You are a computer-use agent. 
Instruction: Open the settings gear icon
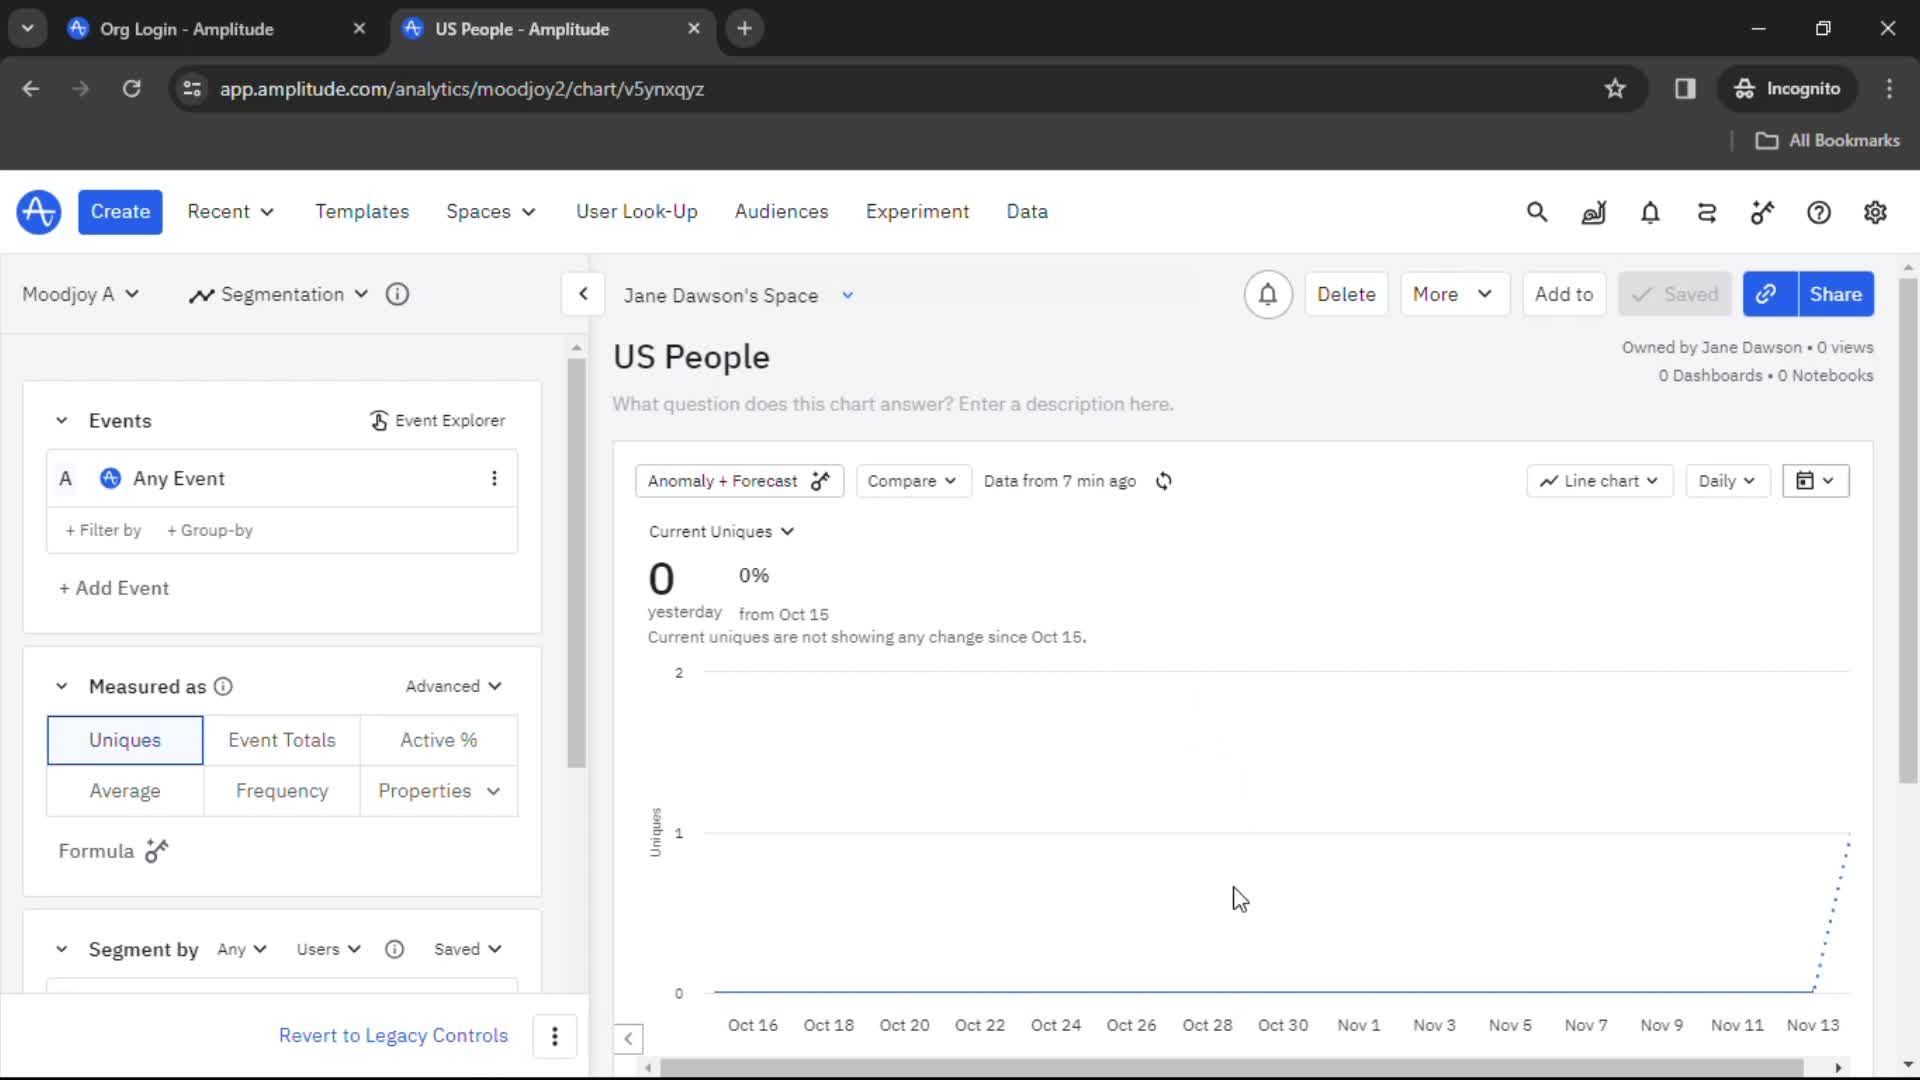click(x=1875, y=212)
